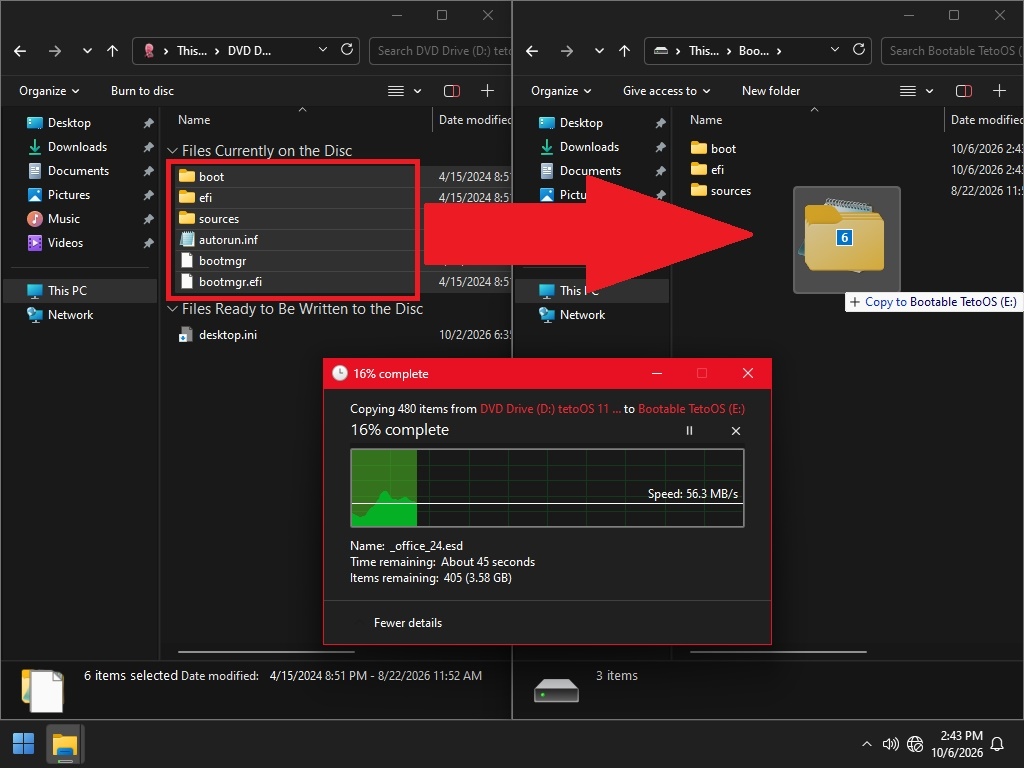Click the Search Bootable TetoOS field
The width and height of the screenshot is (1024, 768).
pos(953,51)
